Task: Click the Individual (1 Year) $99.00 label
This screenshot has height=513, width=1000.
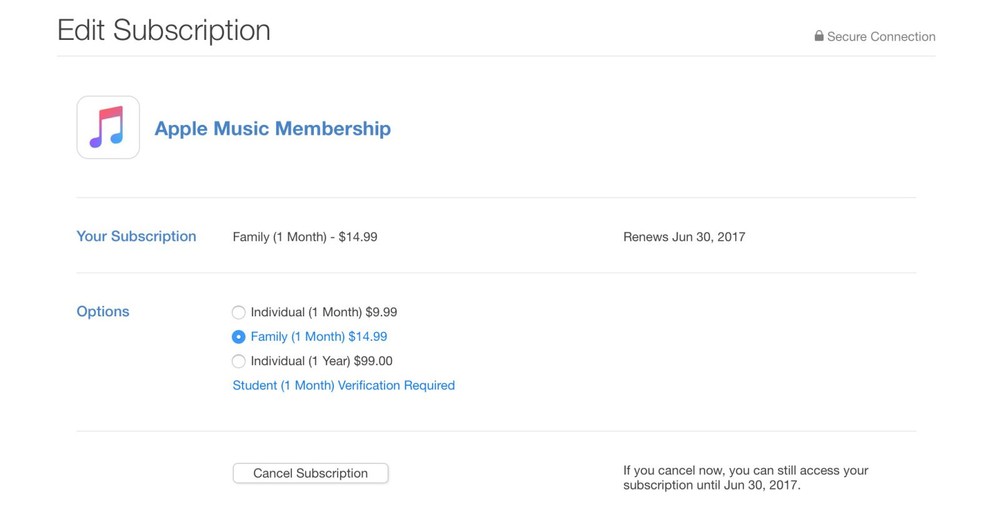Action: (321, 361)
